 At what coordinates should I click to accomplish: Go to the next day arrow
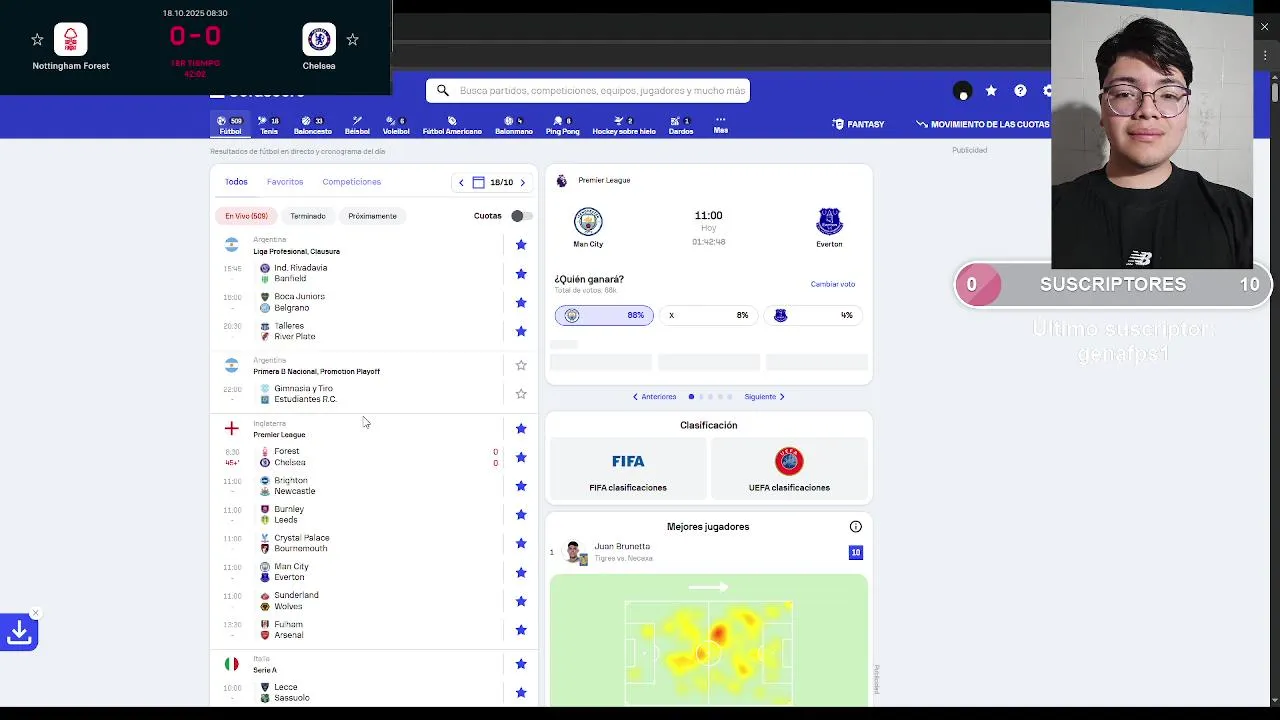(522, 182)
